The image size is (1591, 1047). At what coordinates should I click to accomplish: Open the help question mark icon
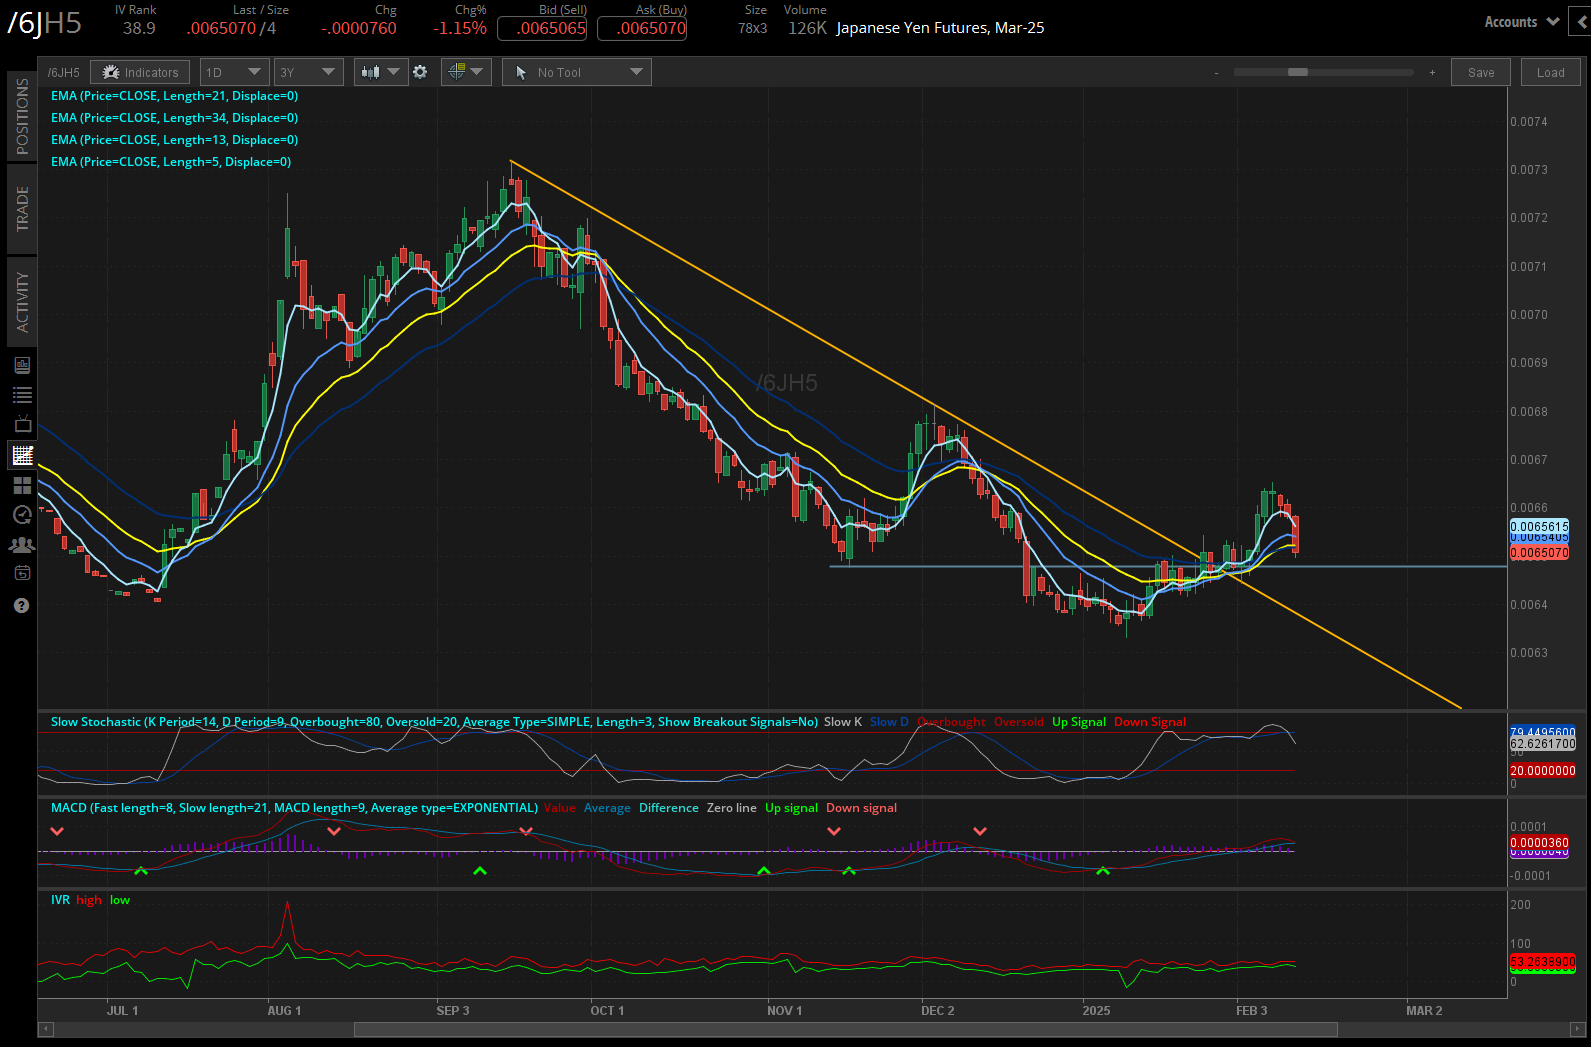click(22, 605)
